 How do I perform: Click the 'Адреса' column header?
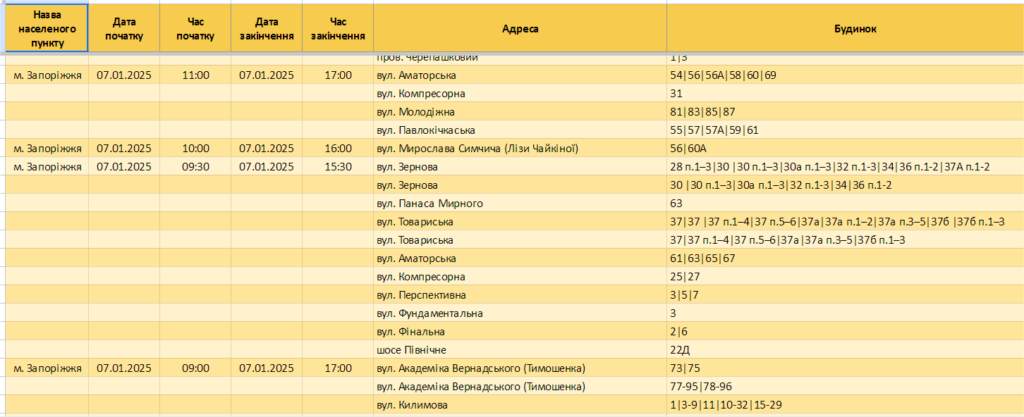click(520, 29)
